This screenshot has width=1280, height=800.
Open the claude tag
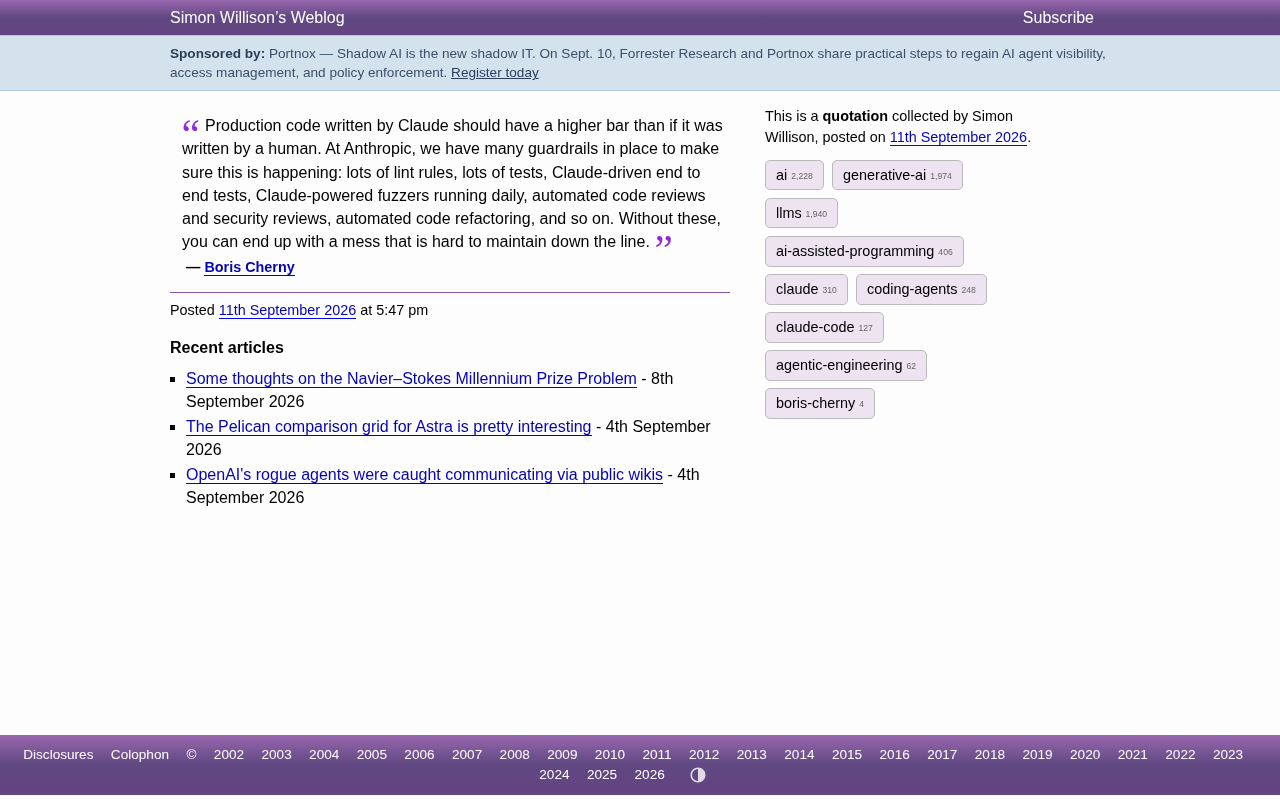[806, 289]
